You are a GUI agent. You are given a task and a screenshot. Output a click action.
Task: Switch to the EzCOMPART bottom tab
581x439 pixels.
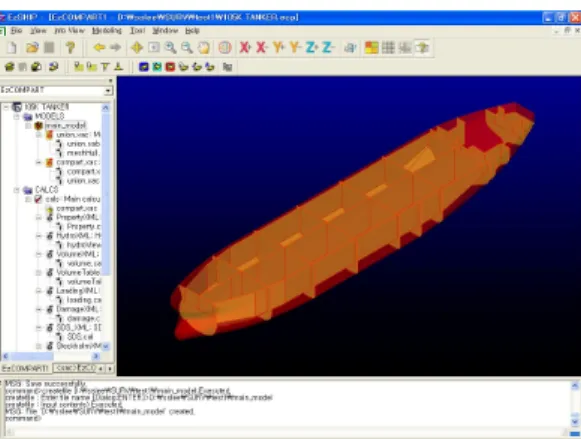point(25,368)
